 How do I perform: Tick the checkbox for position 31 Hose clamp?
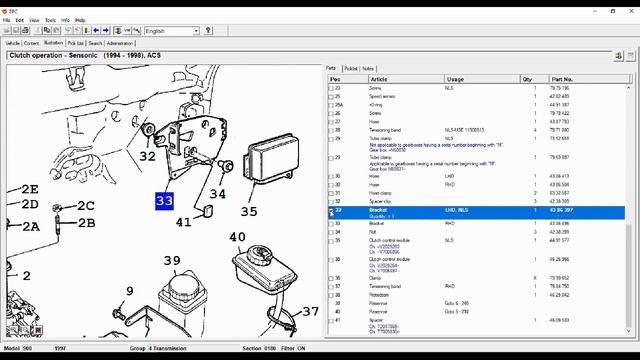331,193
